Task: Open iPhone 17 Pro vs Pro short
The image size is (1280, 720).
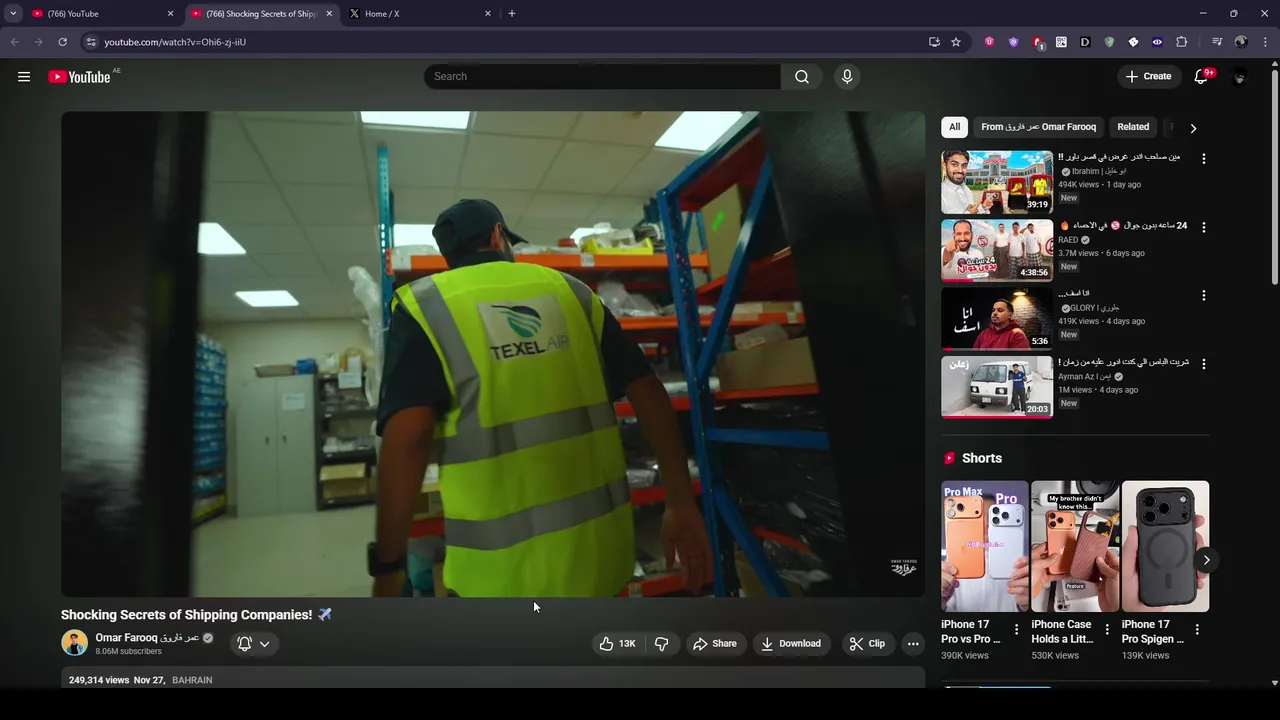Action: tap(984, 547)
